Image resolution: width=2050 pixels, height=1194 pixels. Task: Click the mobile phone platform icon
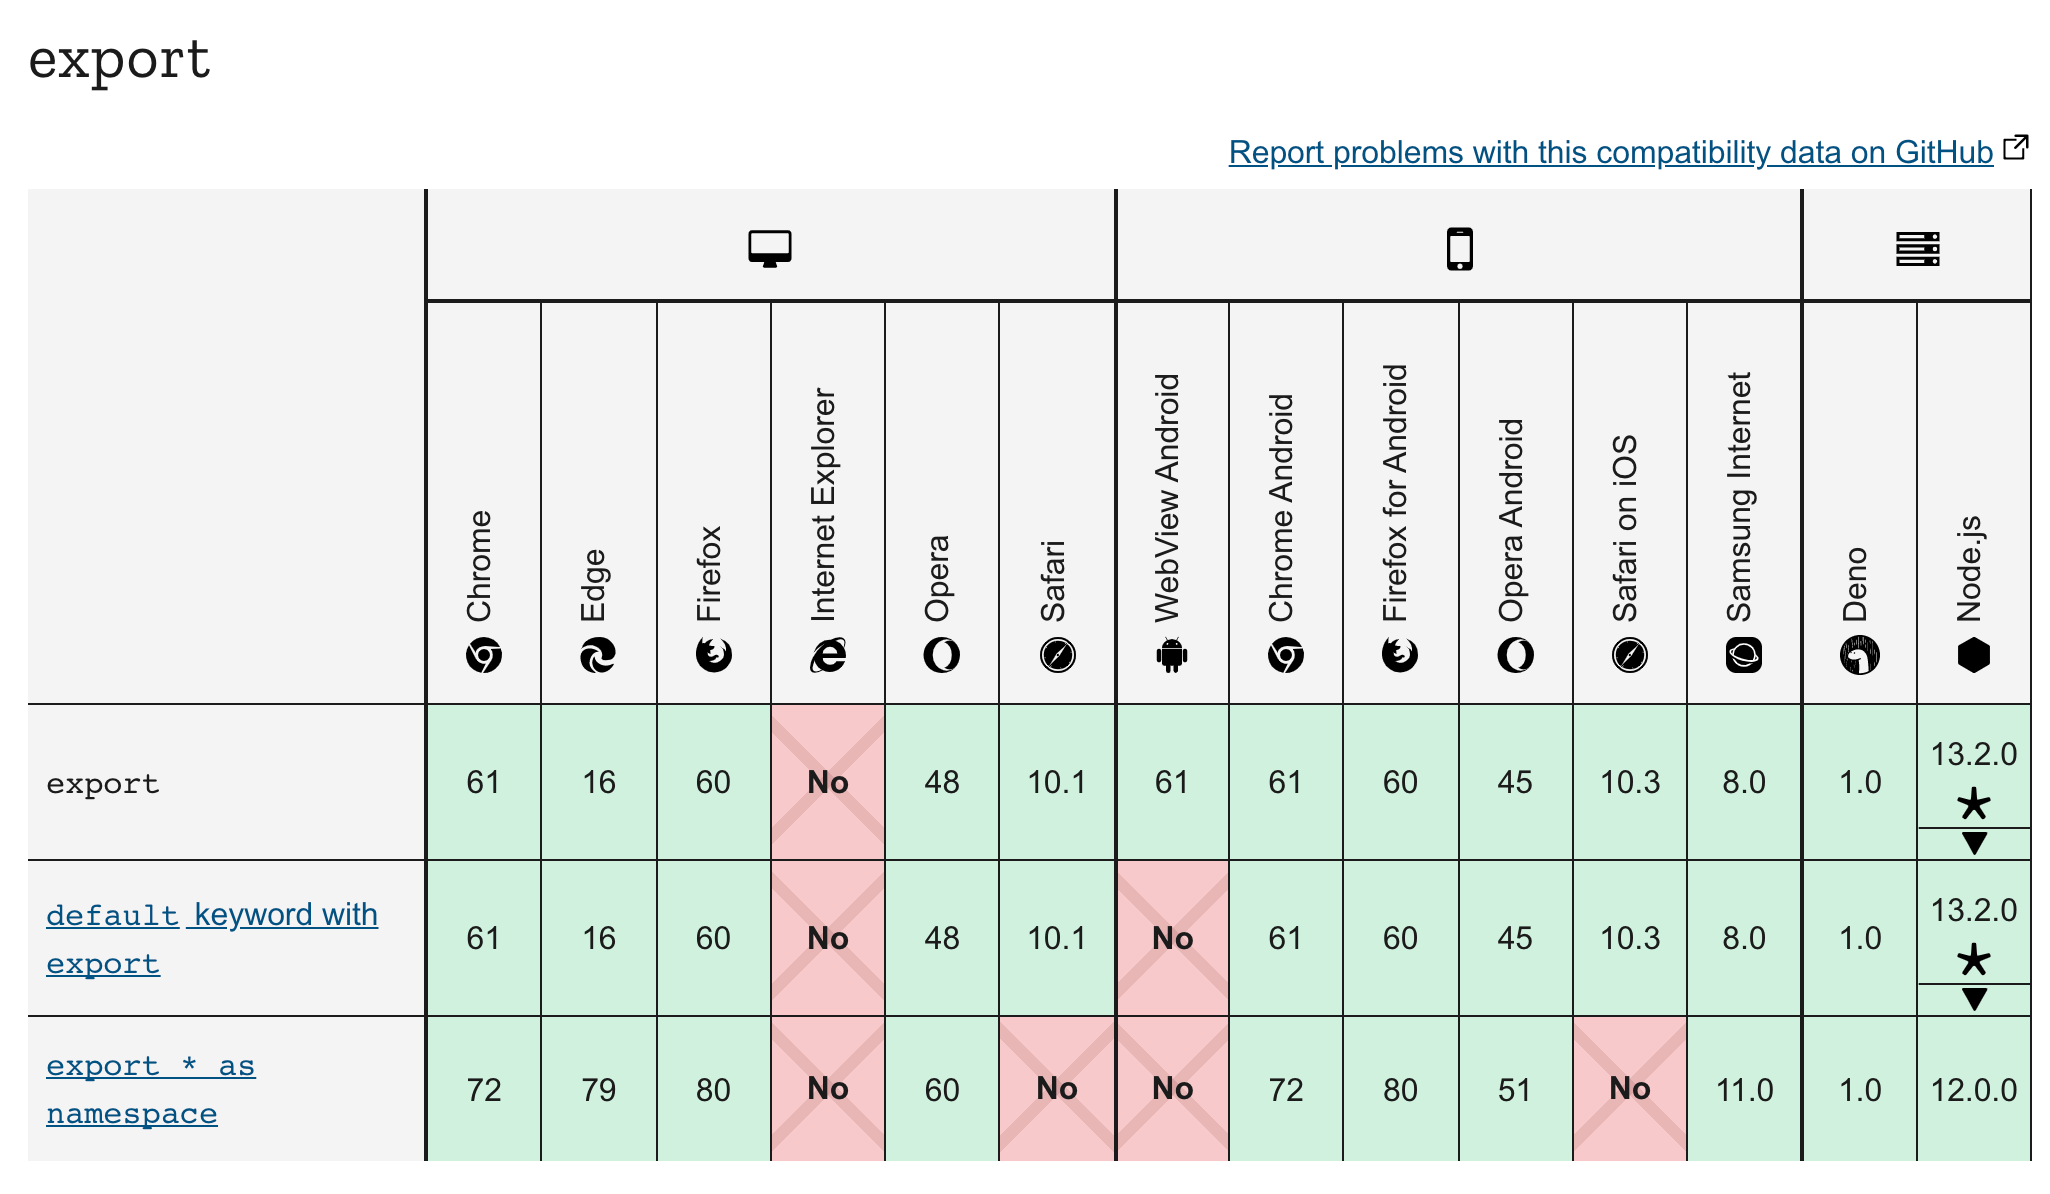(x=1459, y=248)
